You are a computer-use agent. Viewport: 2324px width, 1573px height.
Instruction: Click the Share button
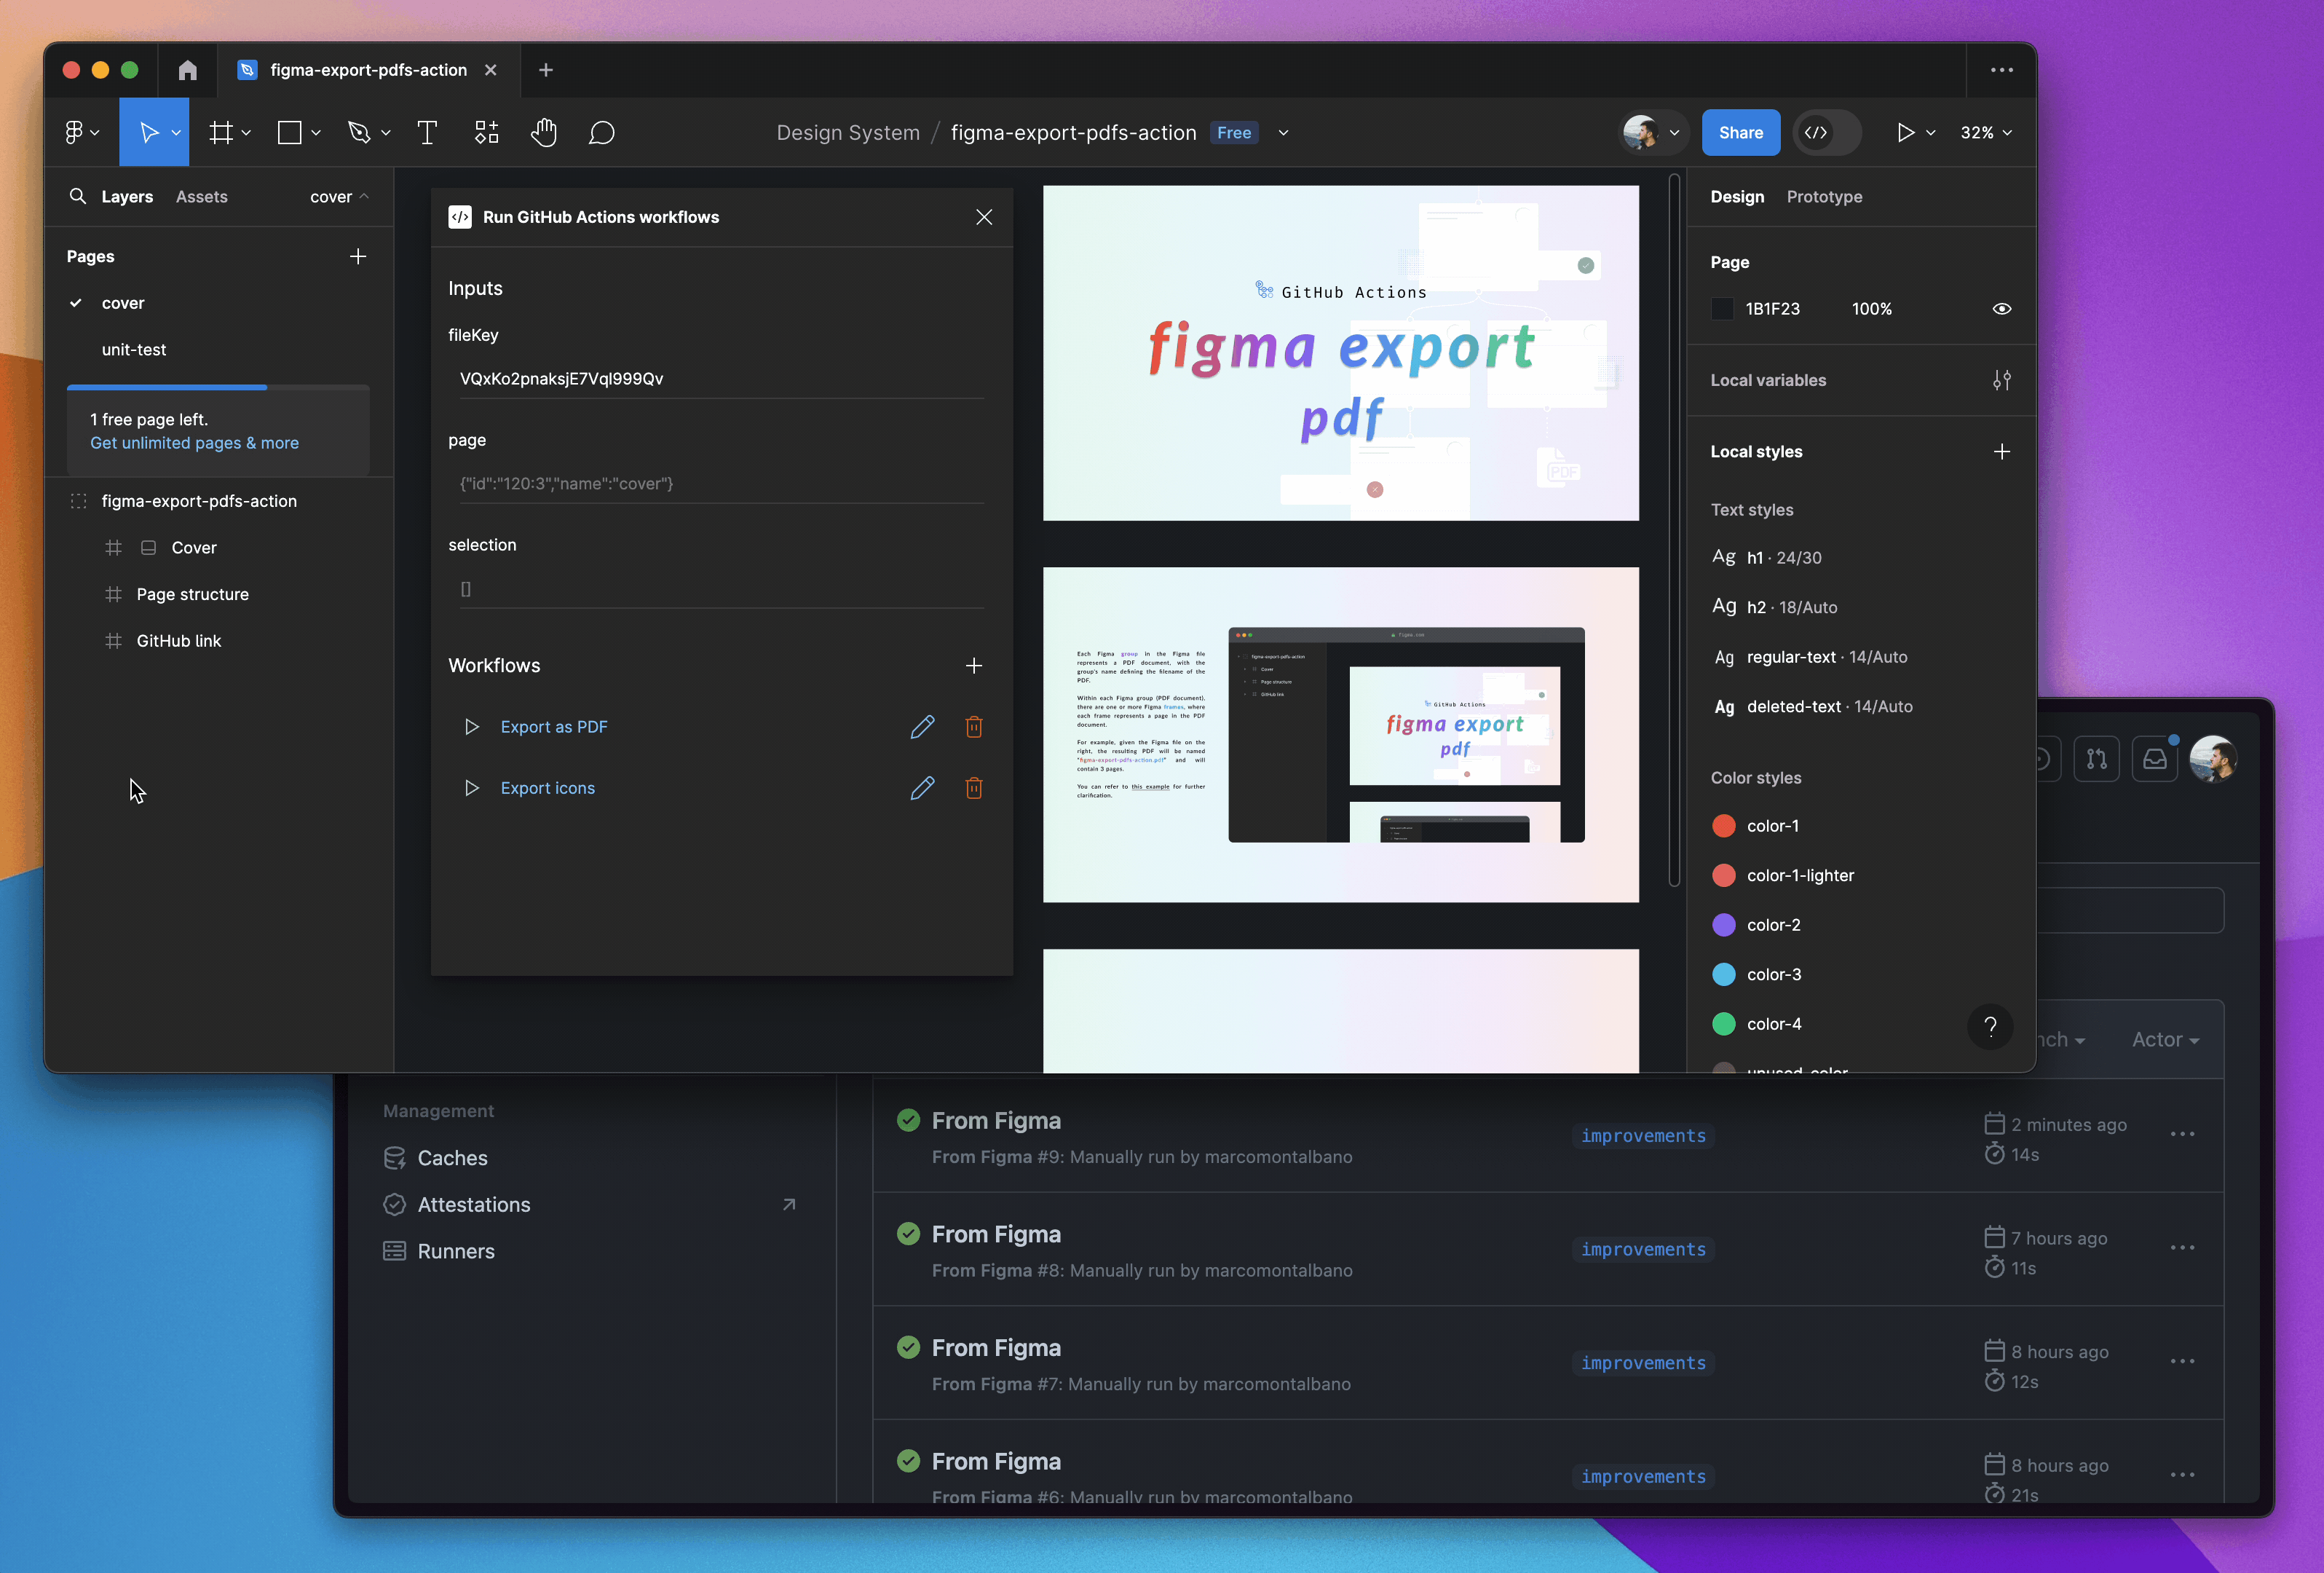1741,132
